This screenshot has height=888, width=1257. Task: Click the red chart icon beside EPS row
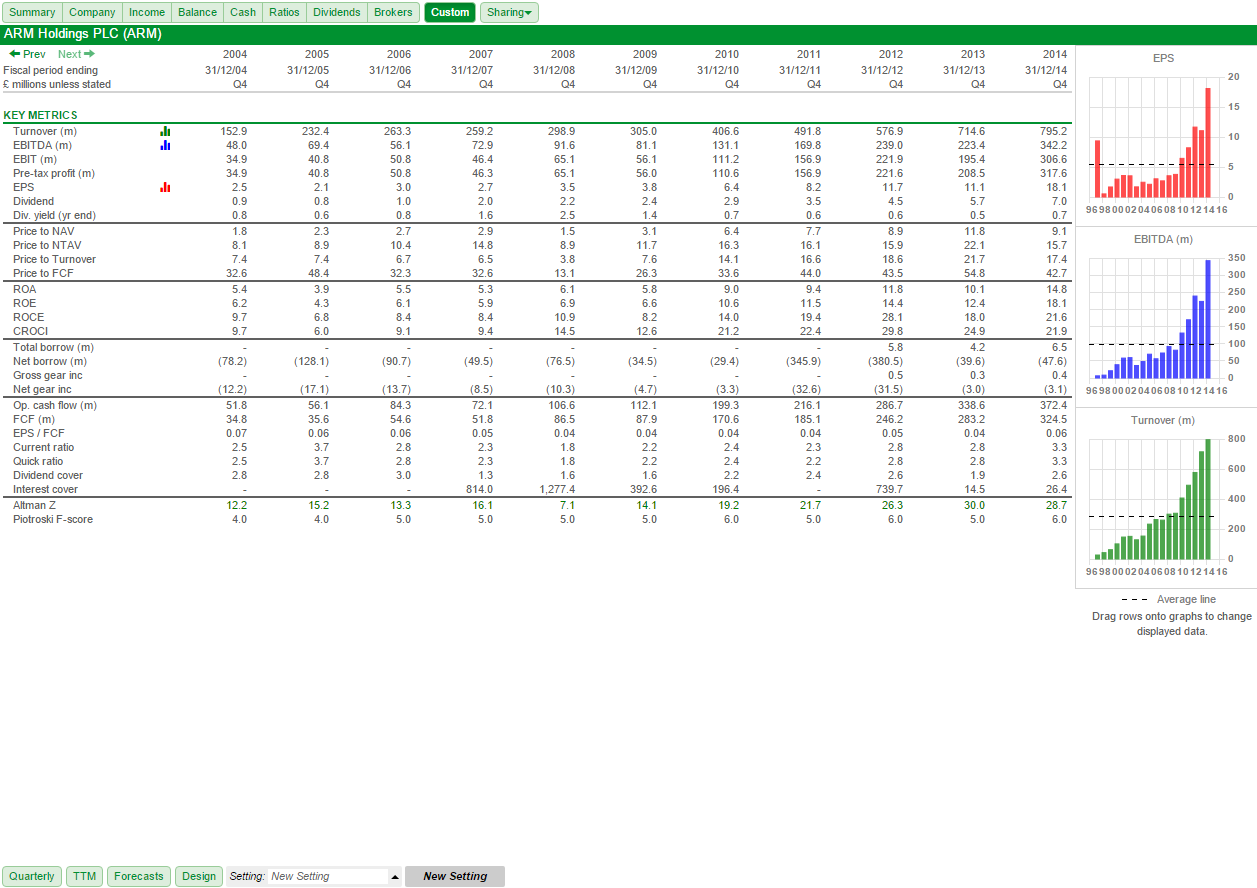pyautogui.click(x=165, y=187)
